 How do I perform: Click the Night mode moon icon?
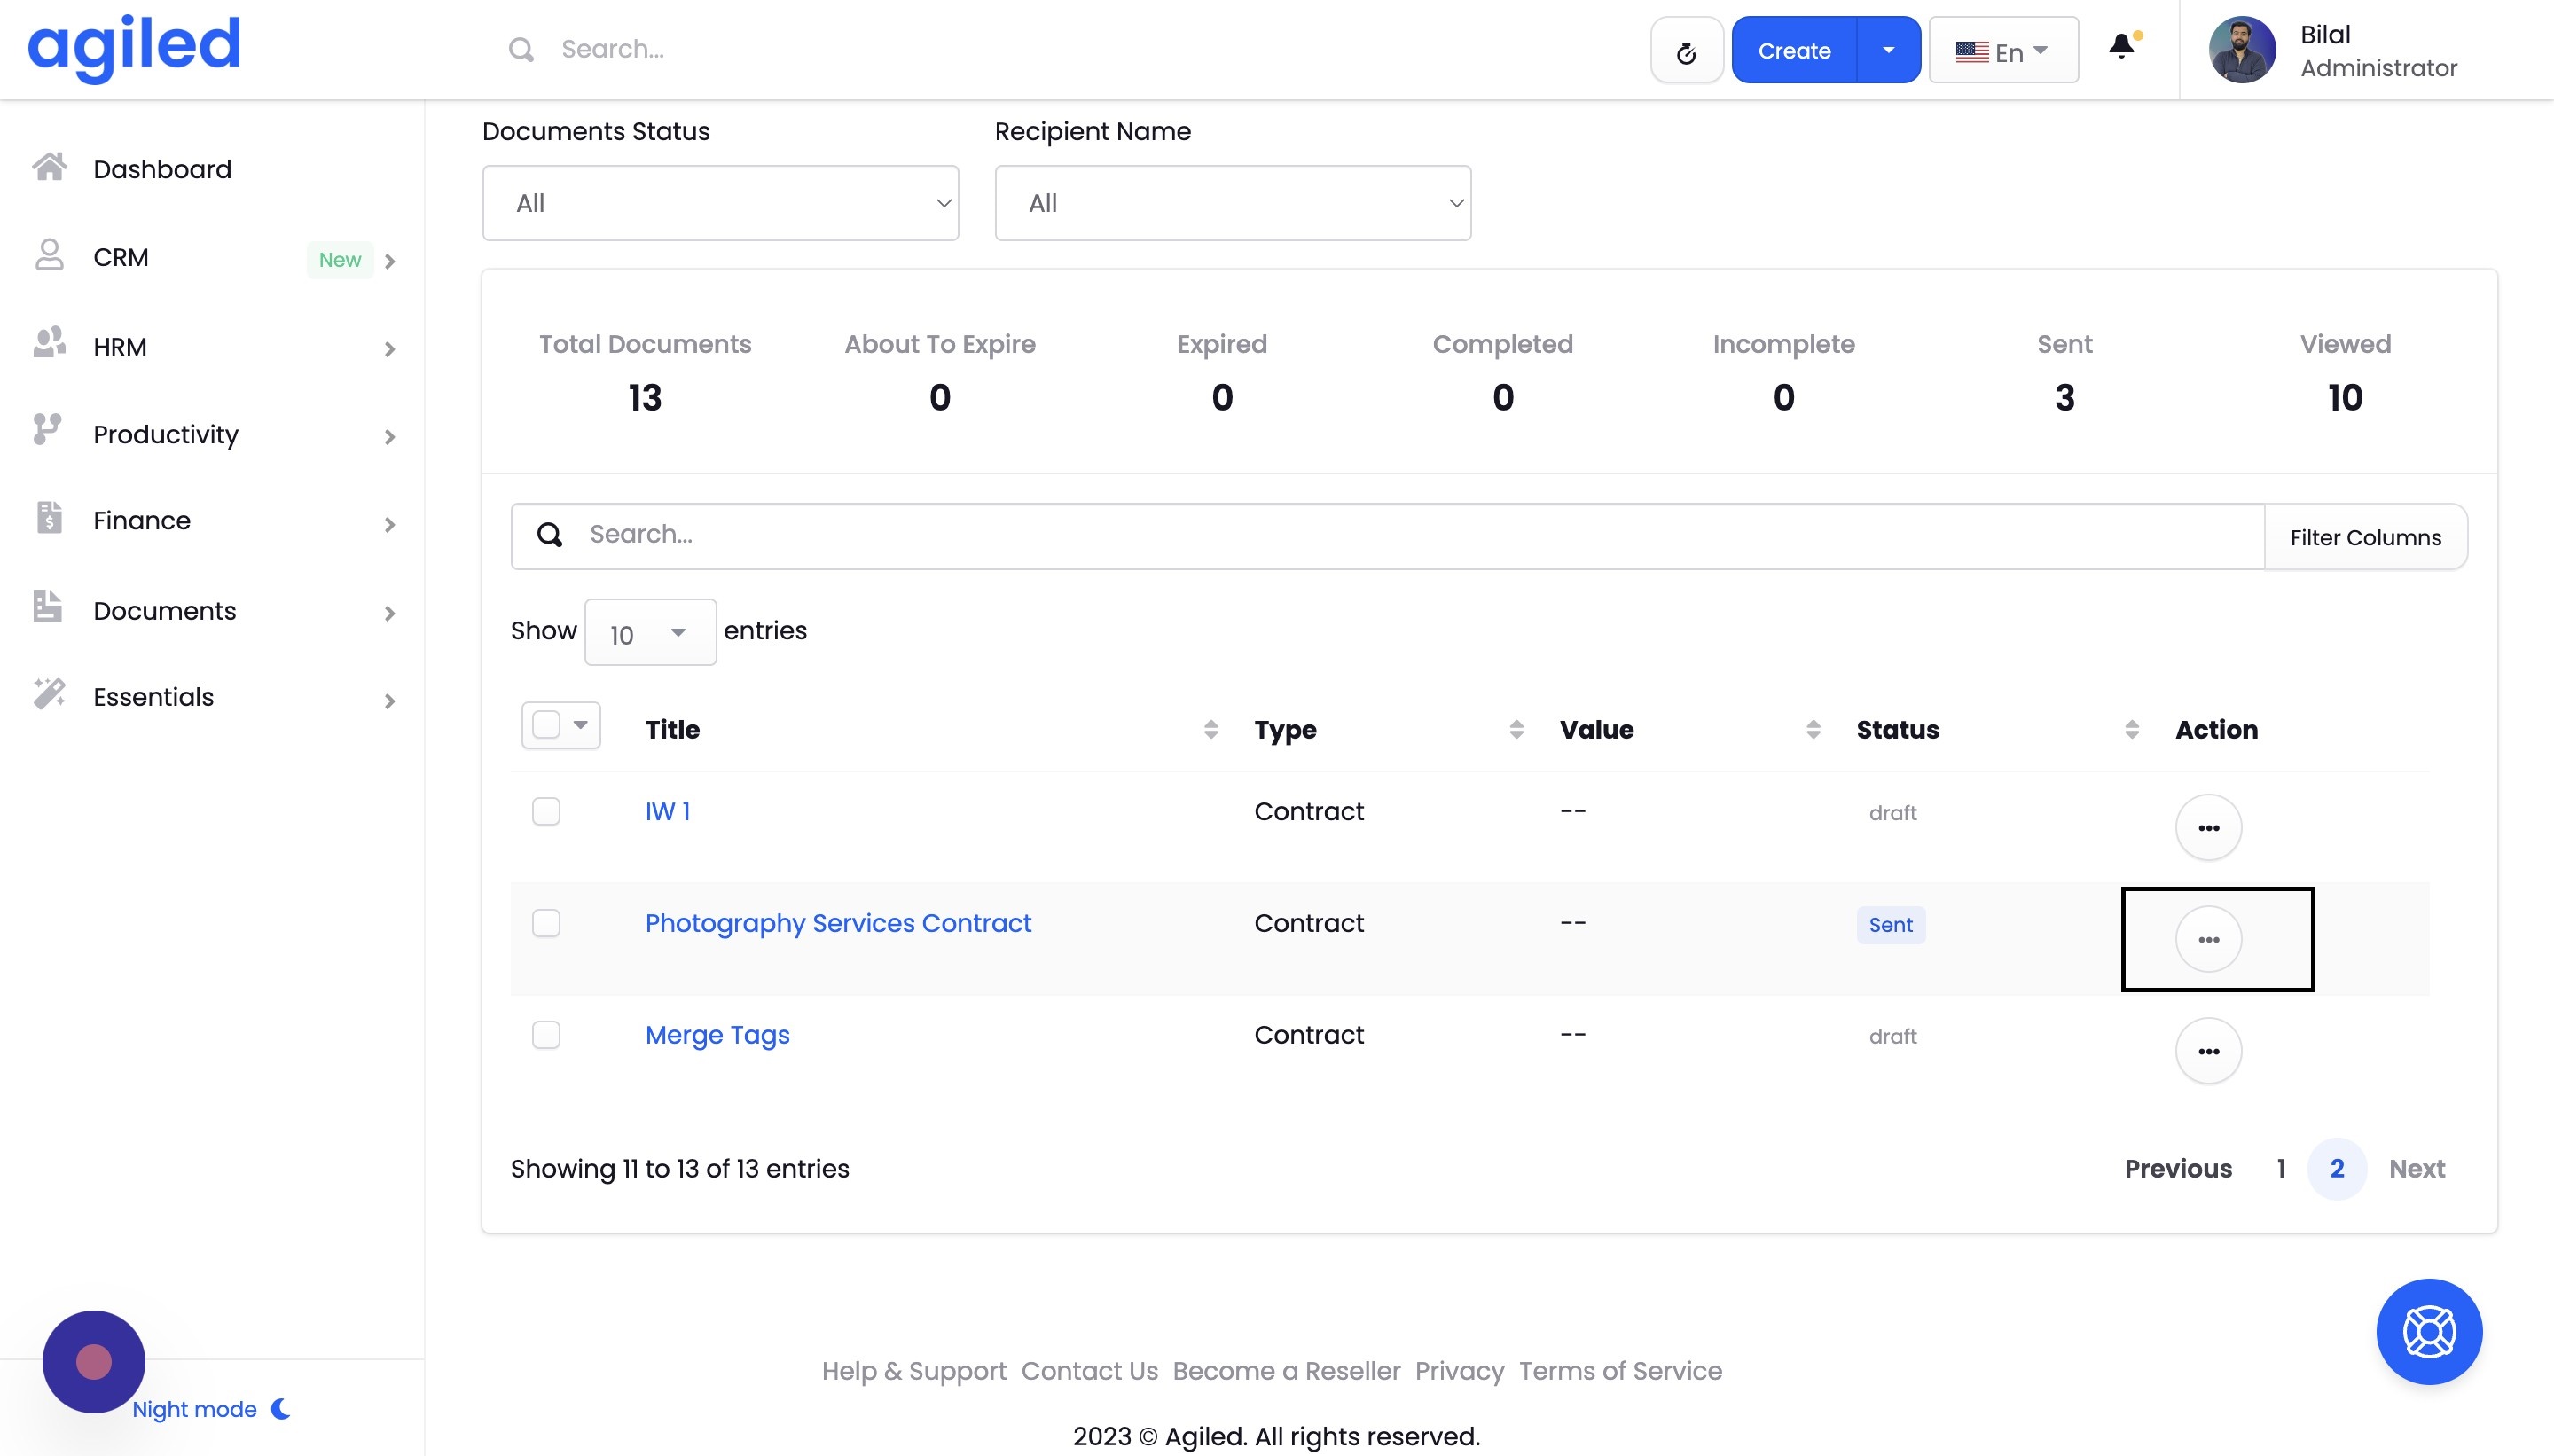click(x=281, y=1408)
